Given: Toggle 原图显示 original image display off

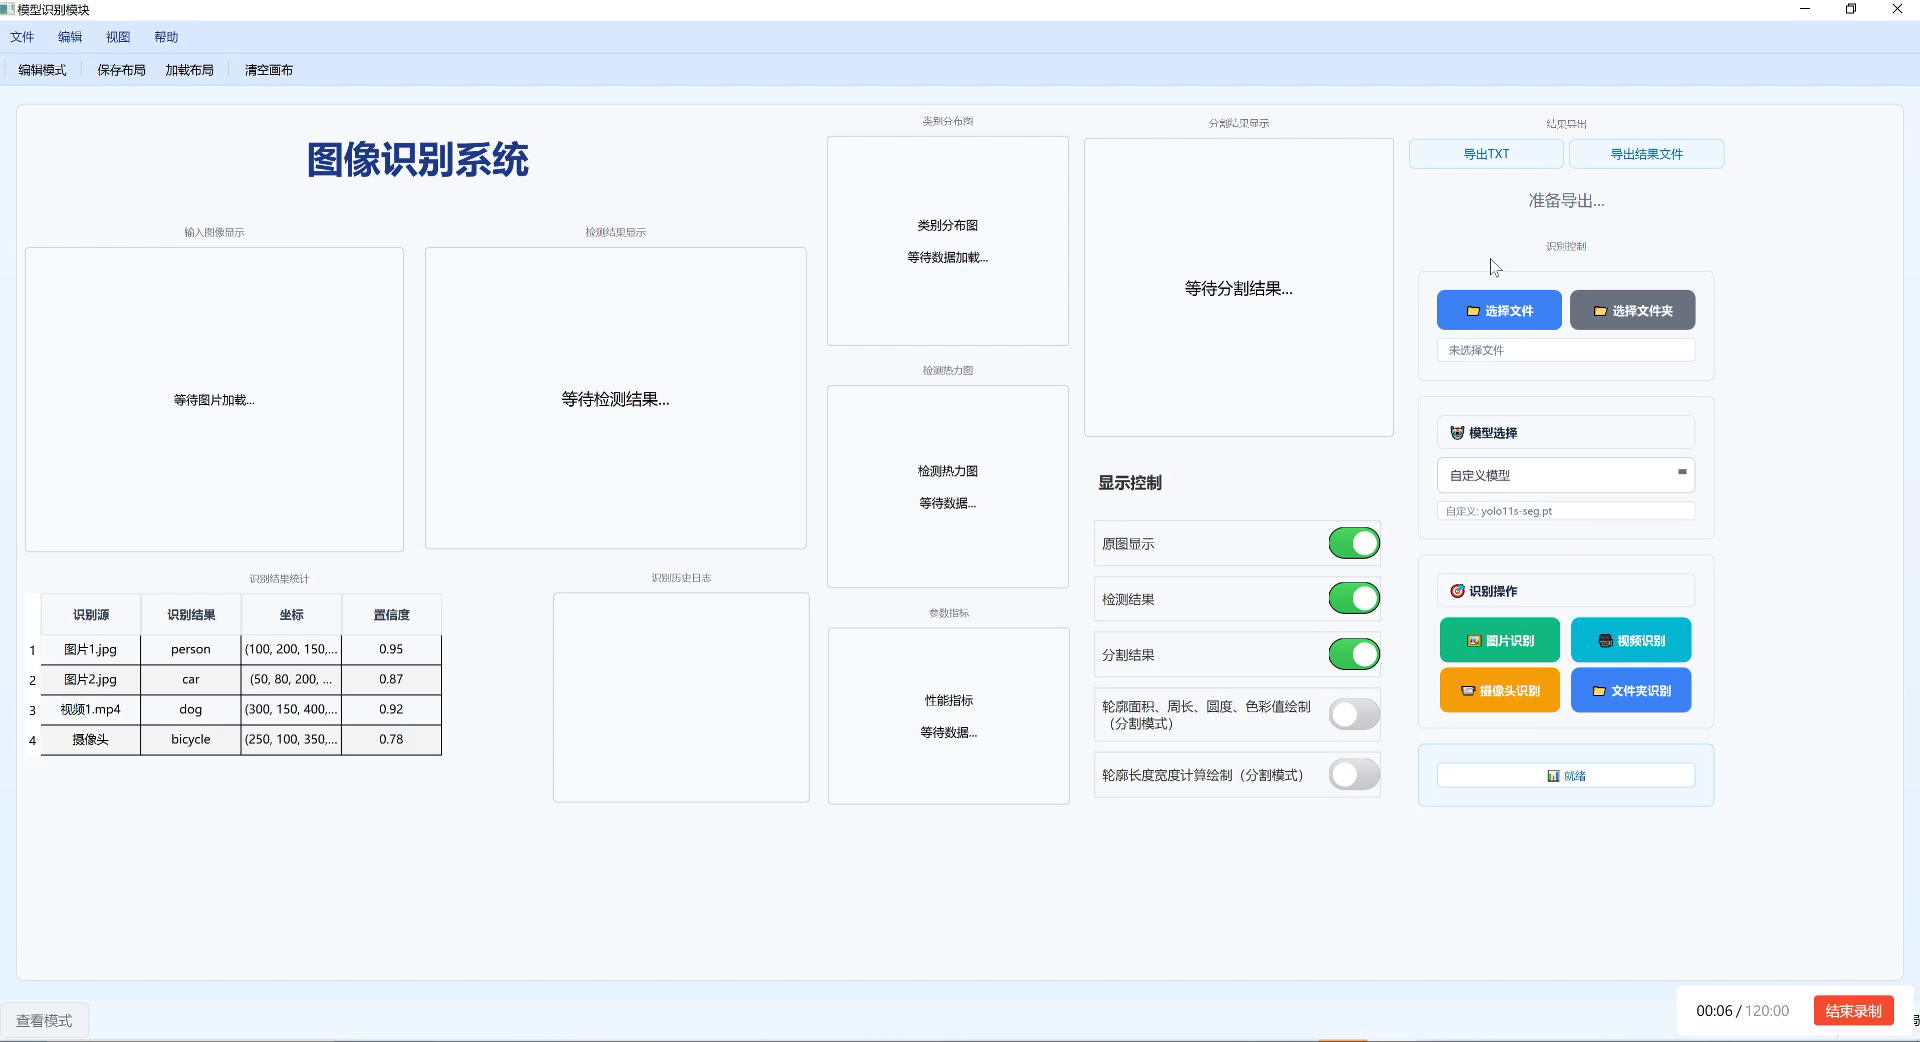Looking at the screenshot, I should coord(1352,543).
